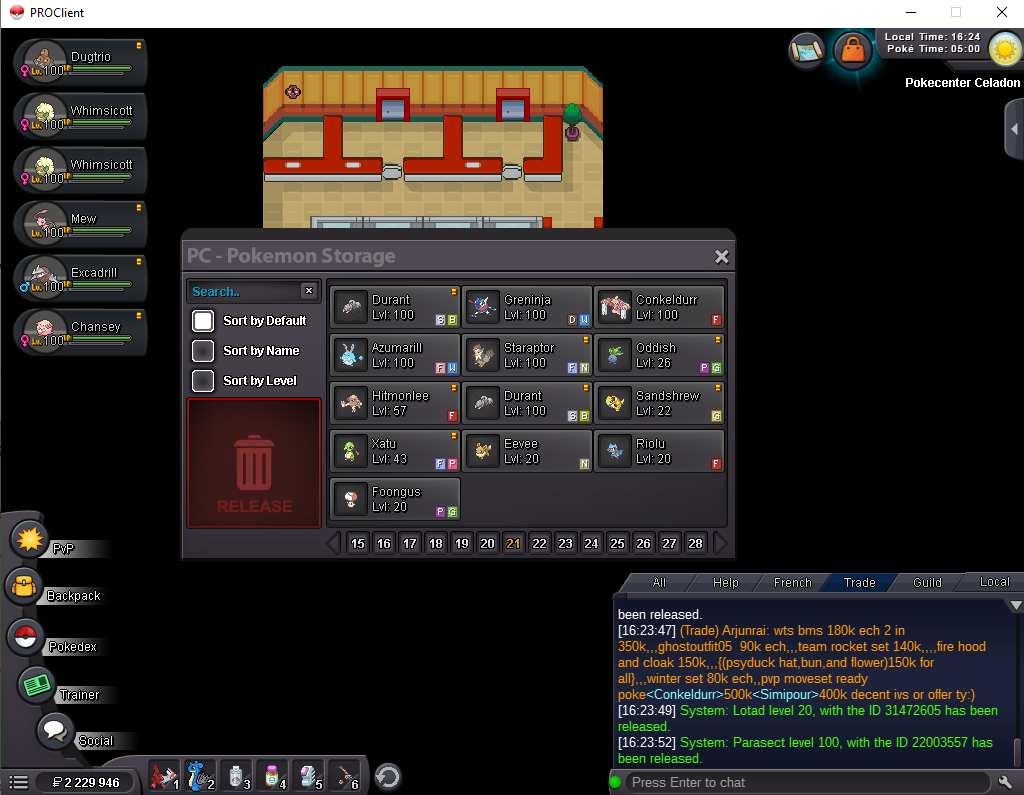Screen dimensions: 1024x795
Task: Switch to the Help chat tab
Action: (x=726, y=583)
